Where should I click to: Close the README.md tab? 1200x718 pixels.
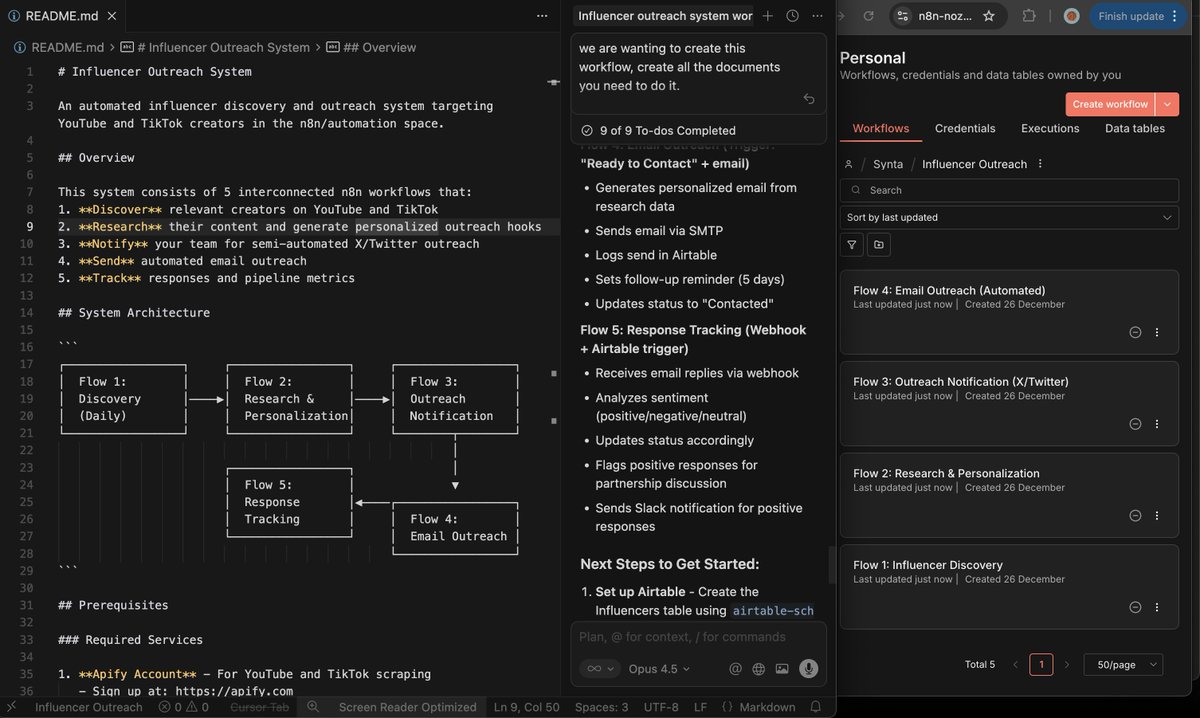110,16
